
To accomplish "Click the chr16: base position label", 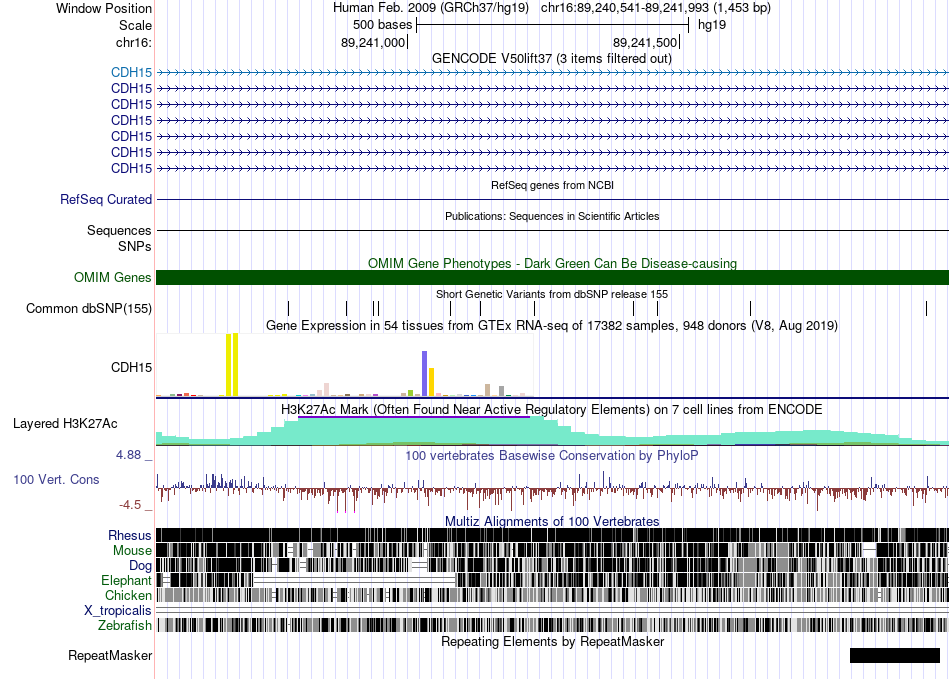I will (134, 42).
